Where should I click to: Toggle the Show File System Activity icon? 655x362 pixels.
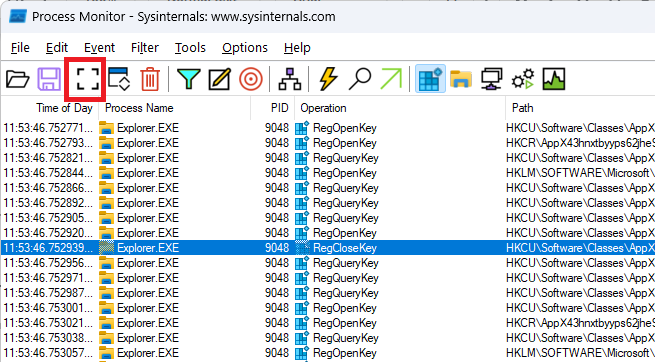[x=461, y=79]
